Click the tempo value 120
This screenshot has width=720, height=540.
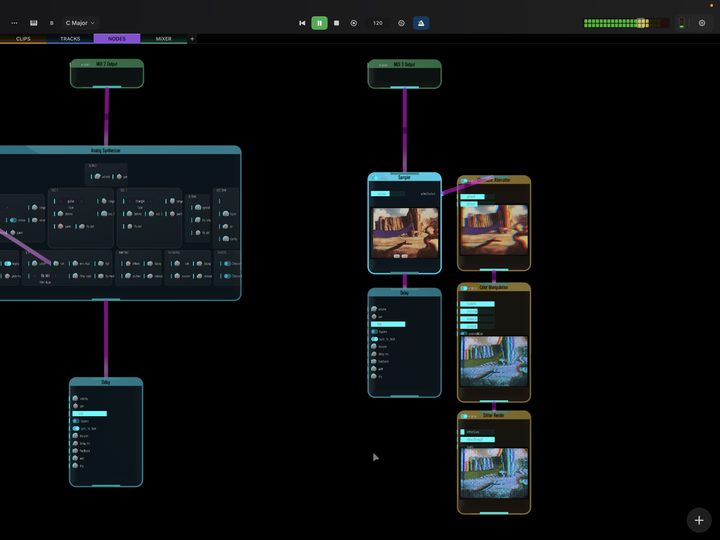[377, 23]
